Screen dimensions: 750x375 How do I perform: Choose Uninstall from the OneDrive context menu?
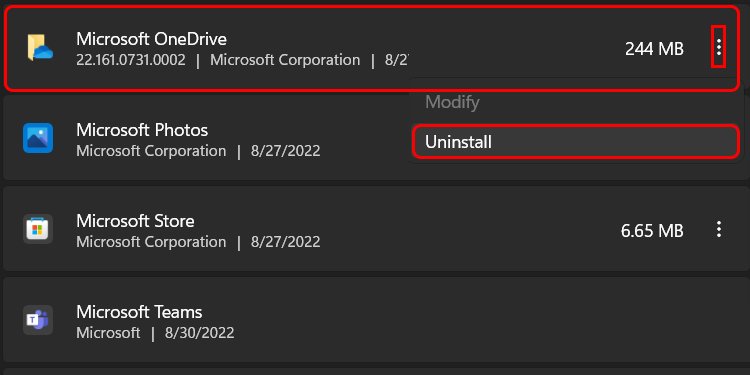pyautogui.click(x=576, y=142)
